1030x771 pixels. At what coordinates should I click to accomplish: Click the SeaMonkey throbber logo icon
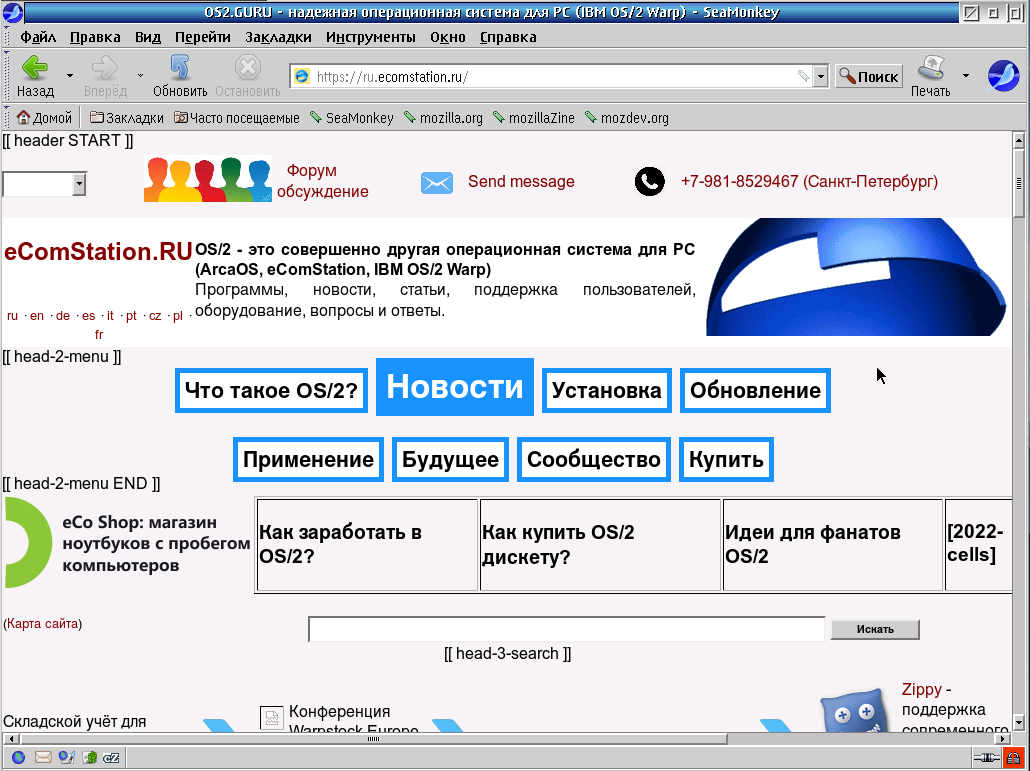pos(1003,75)
